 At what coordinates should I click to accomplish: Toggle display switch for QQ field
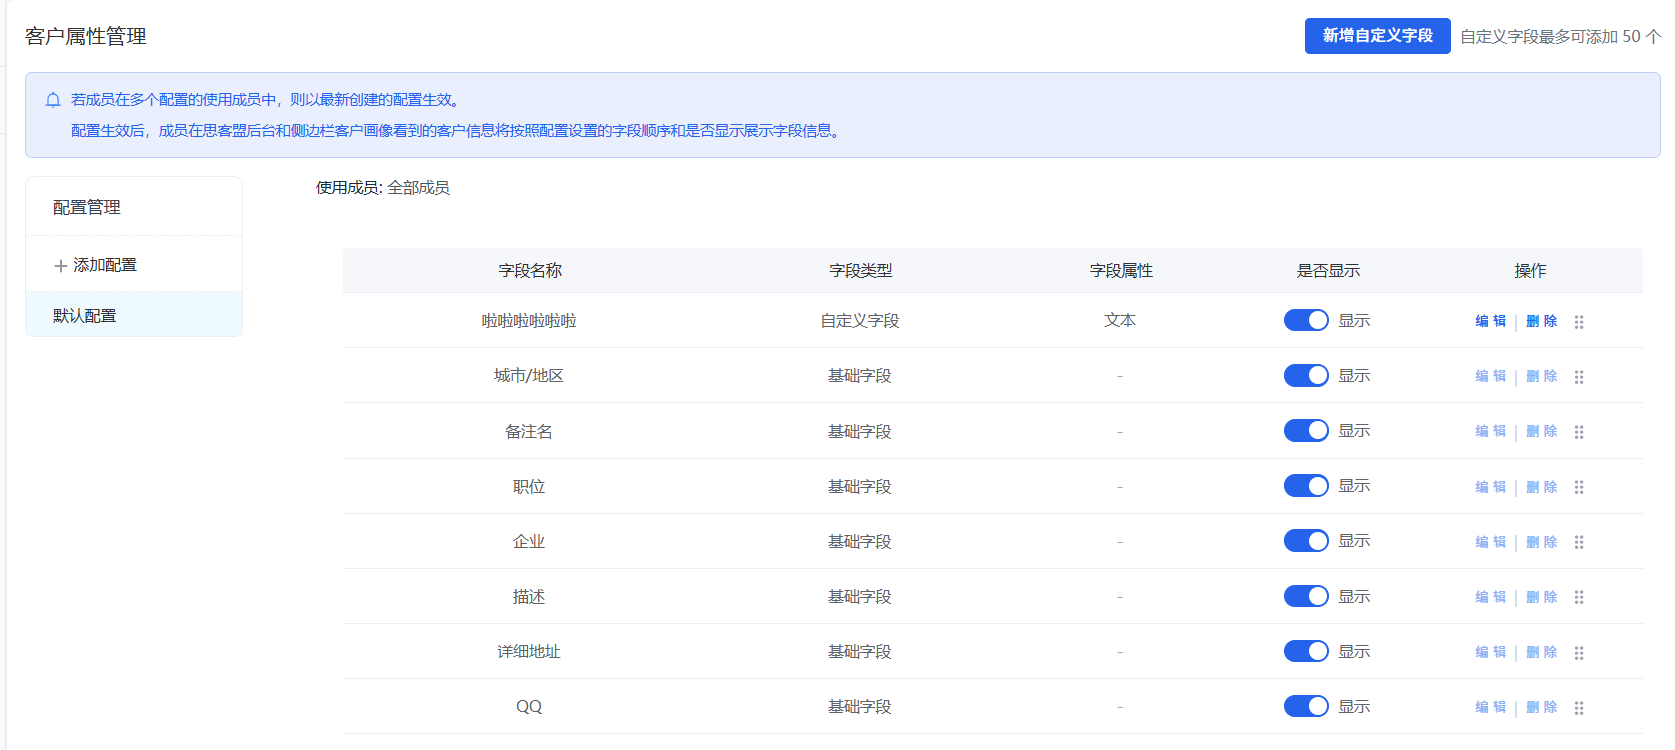[x=1306, y=706]
